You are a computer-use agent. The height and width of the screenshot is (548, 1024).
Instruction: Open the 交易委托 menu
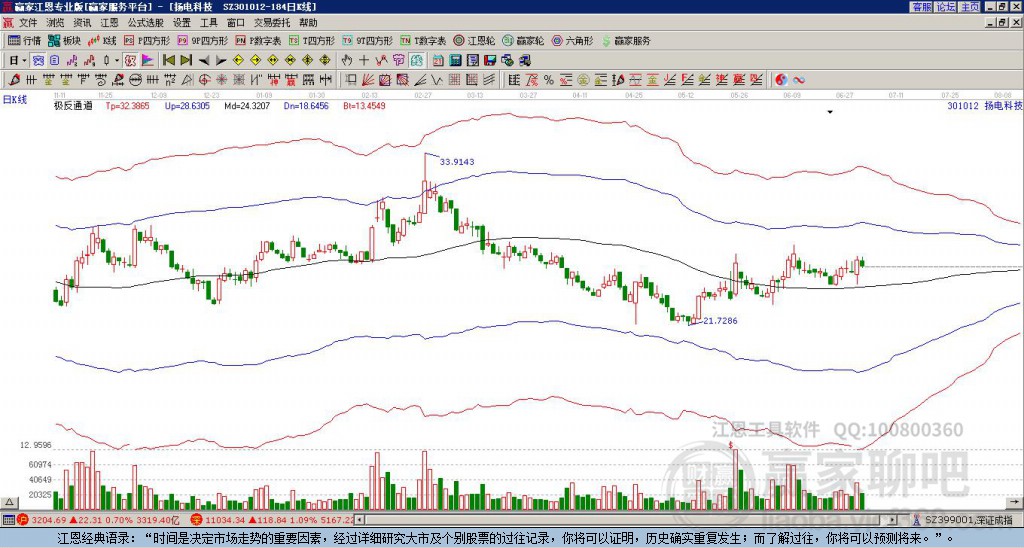point(272,23)
